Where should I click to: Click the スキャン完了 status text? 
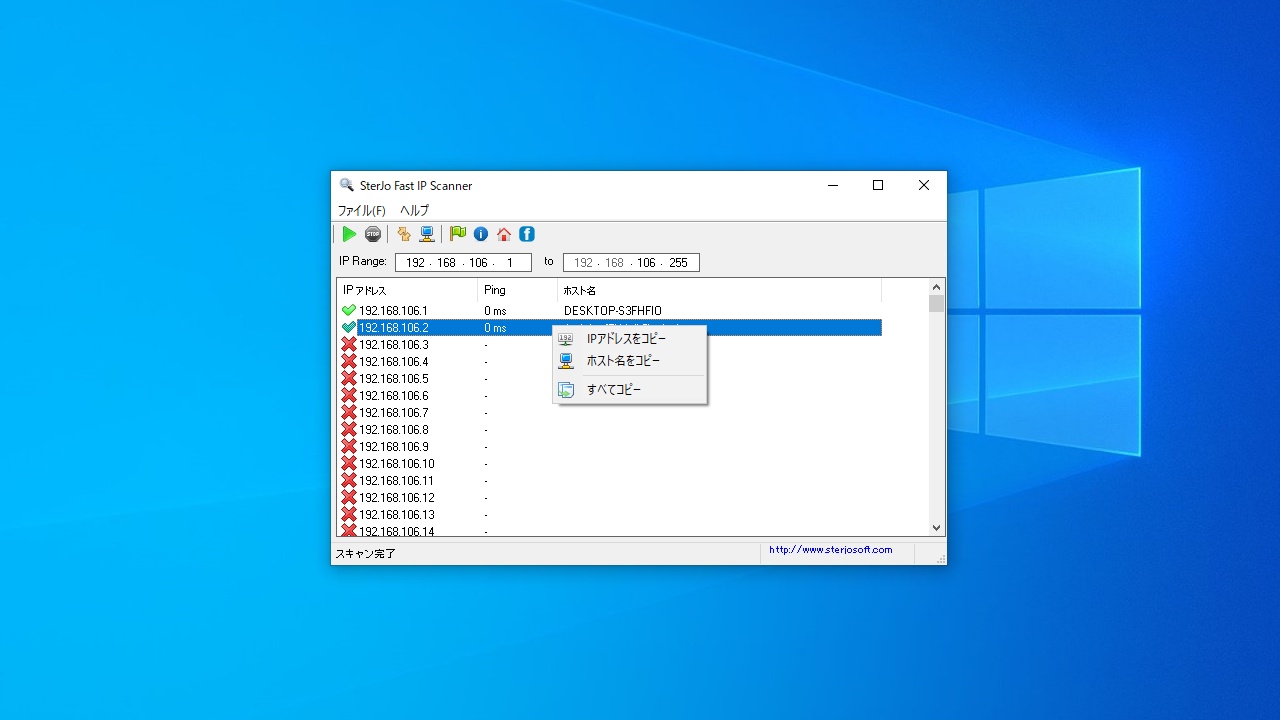tap(365, 553)
